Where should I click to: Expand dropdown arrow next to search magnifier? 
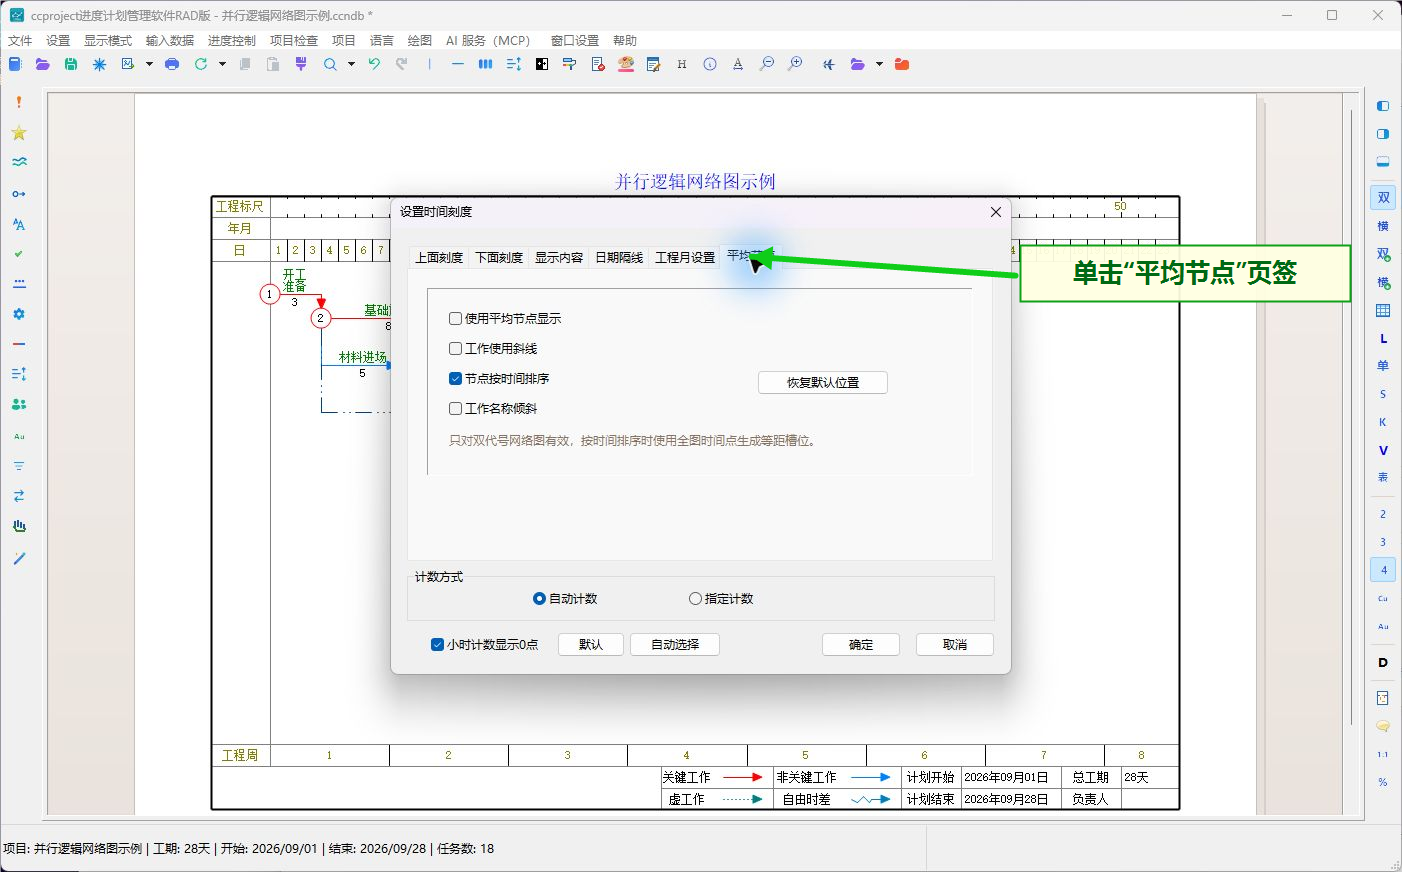pos(351,64)
